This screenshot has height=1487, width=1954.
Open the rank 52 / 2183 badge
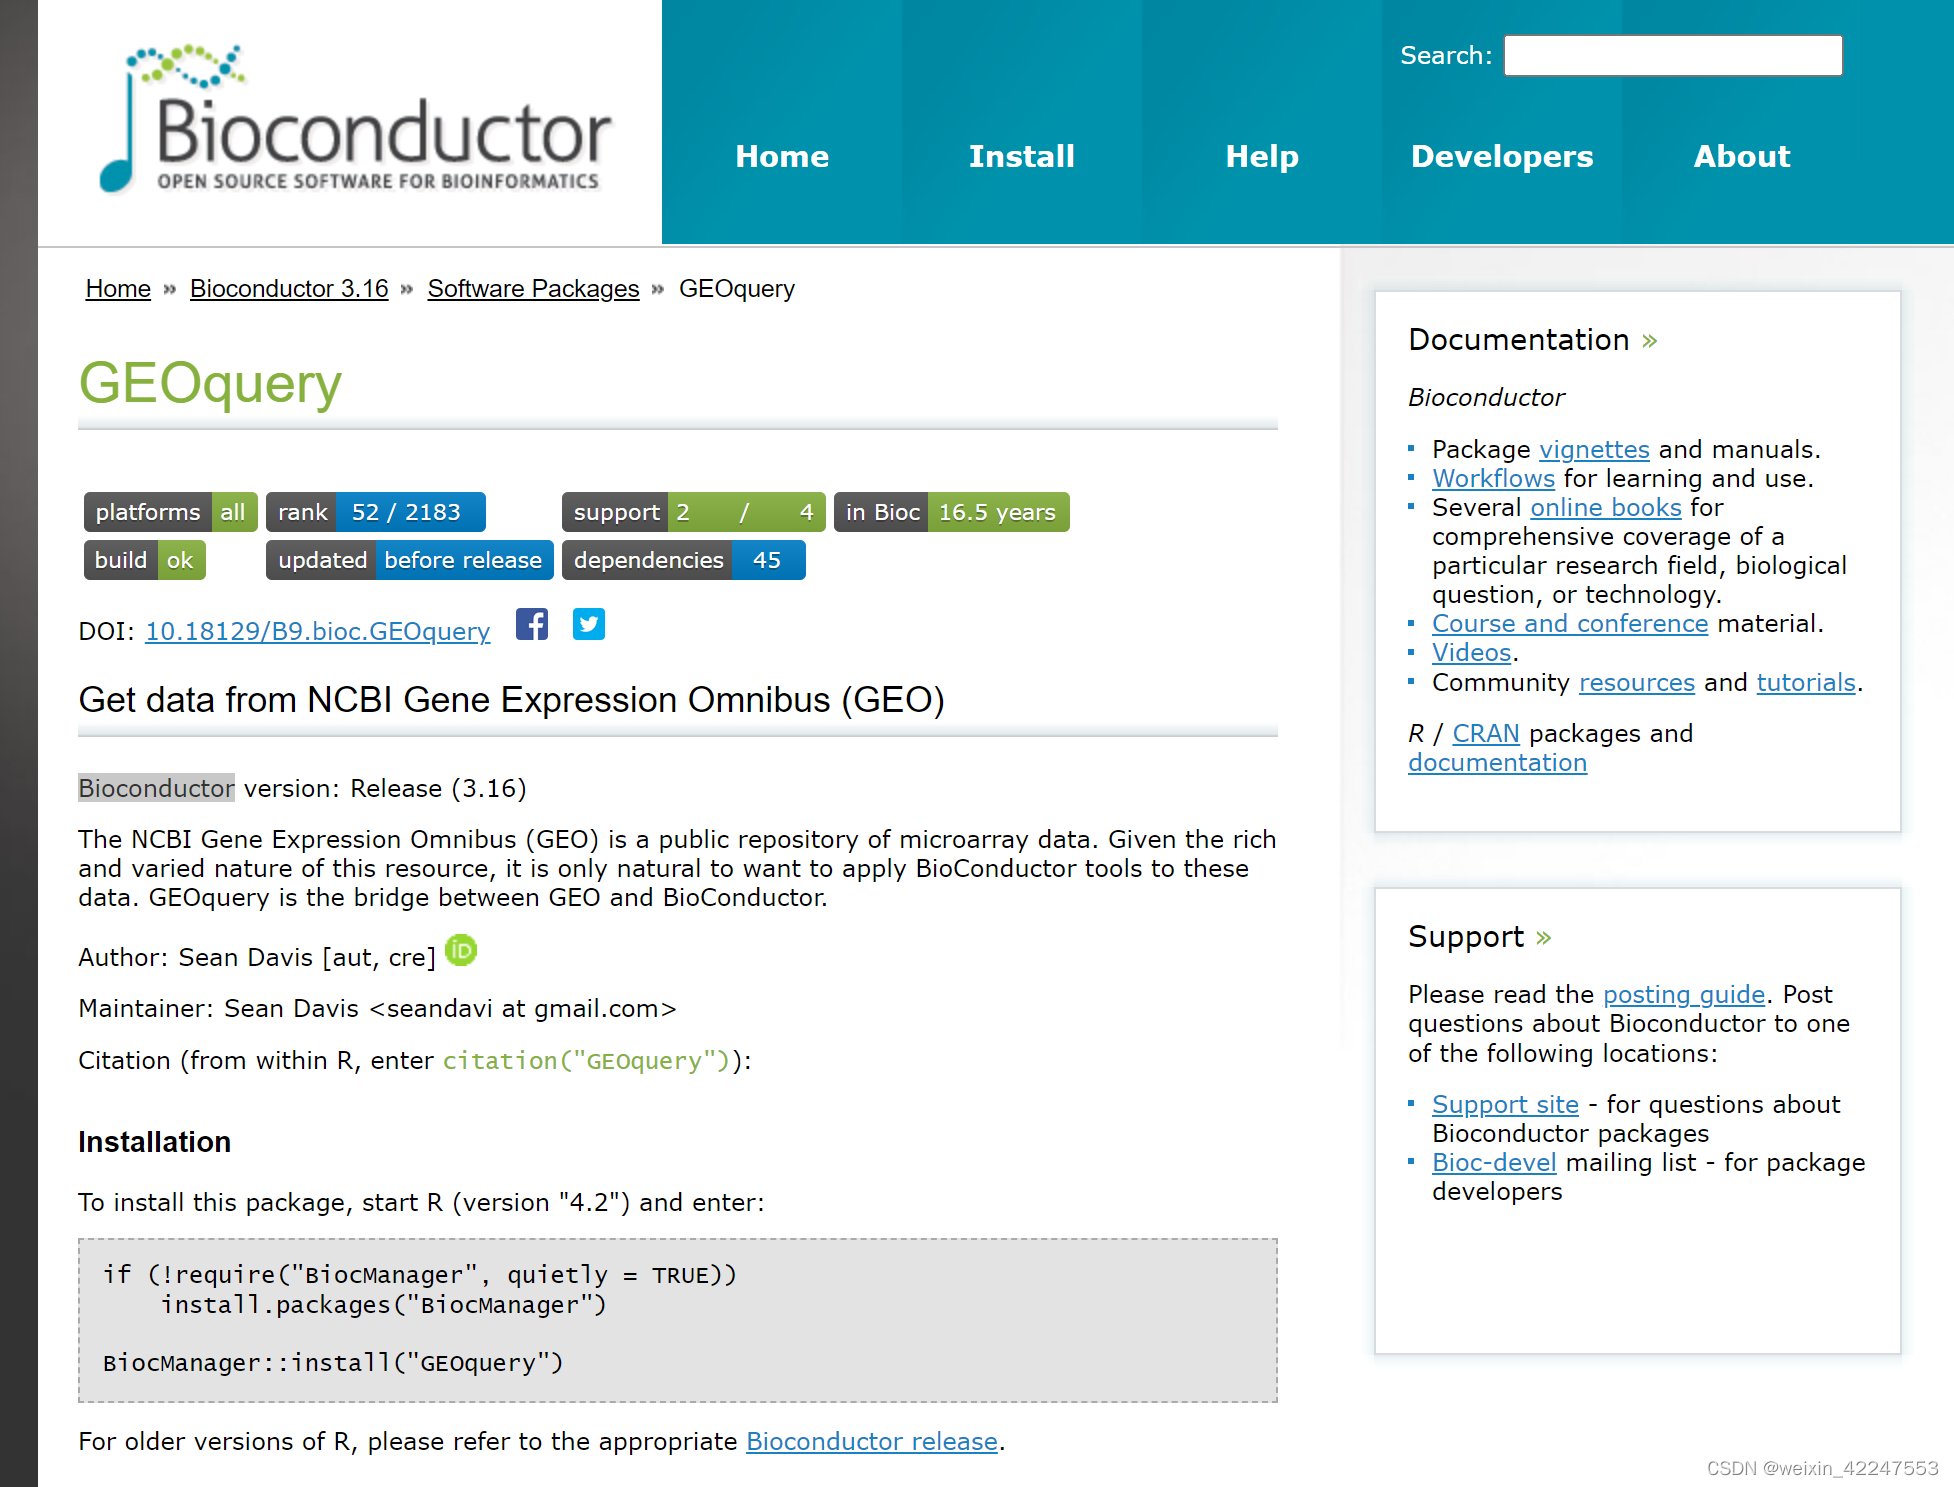[x=375, y=512]
